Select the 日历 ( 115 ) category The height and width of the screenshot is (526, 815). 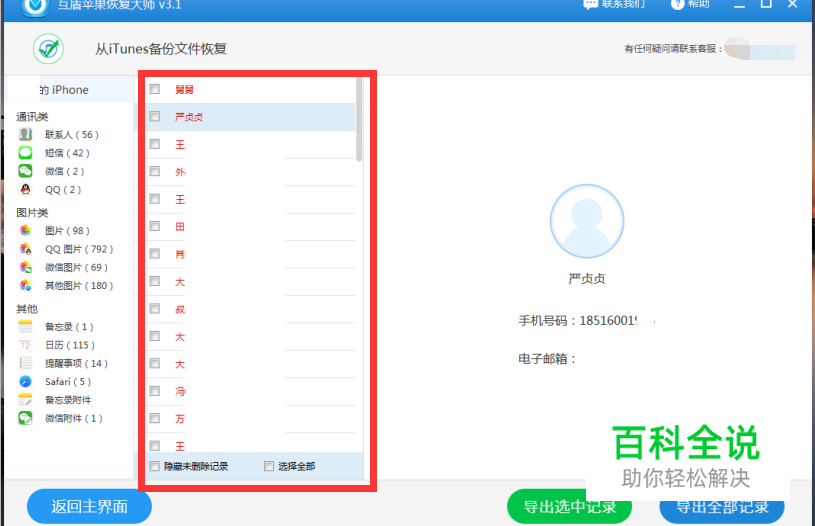[x=70, y=345]
